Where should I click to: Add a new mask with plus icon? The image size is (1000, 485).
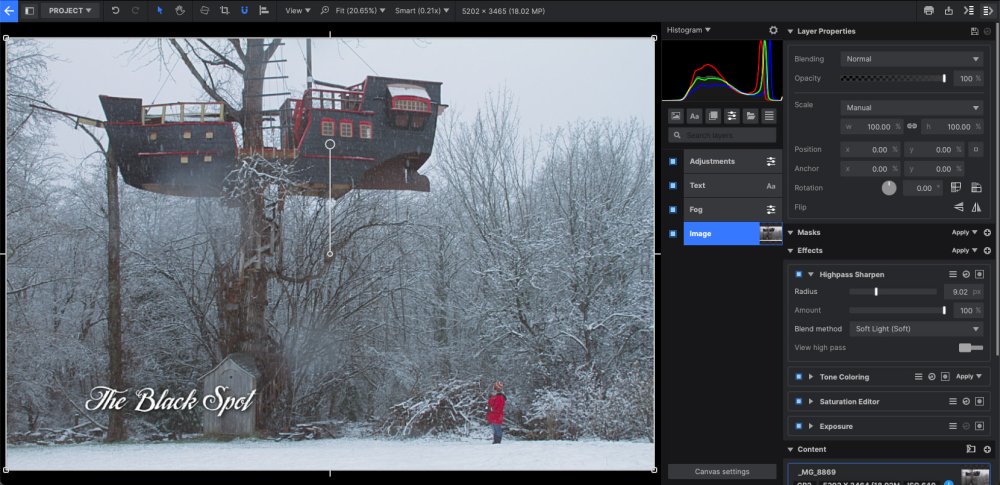pyautogui.click(x=987, y=232)
